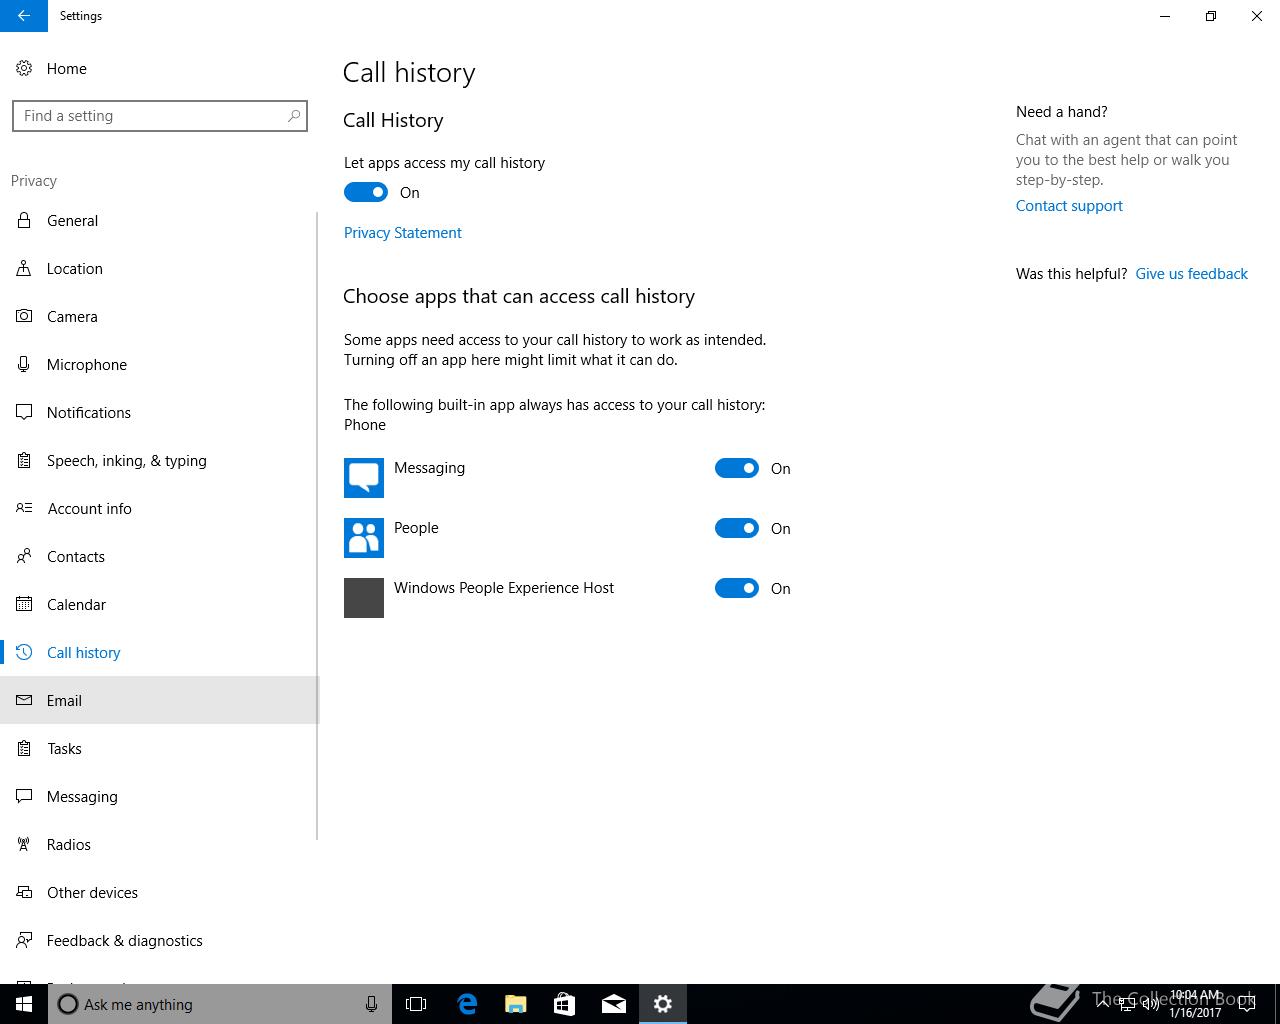Click Give us feedback link

point(1191,273)
